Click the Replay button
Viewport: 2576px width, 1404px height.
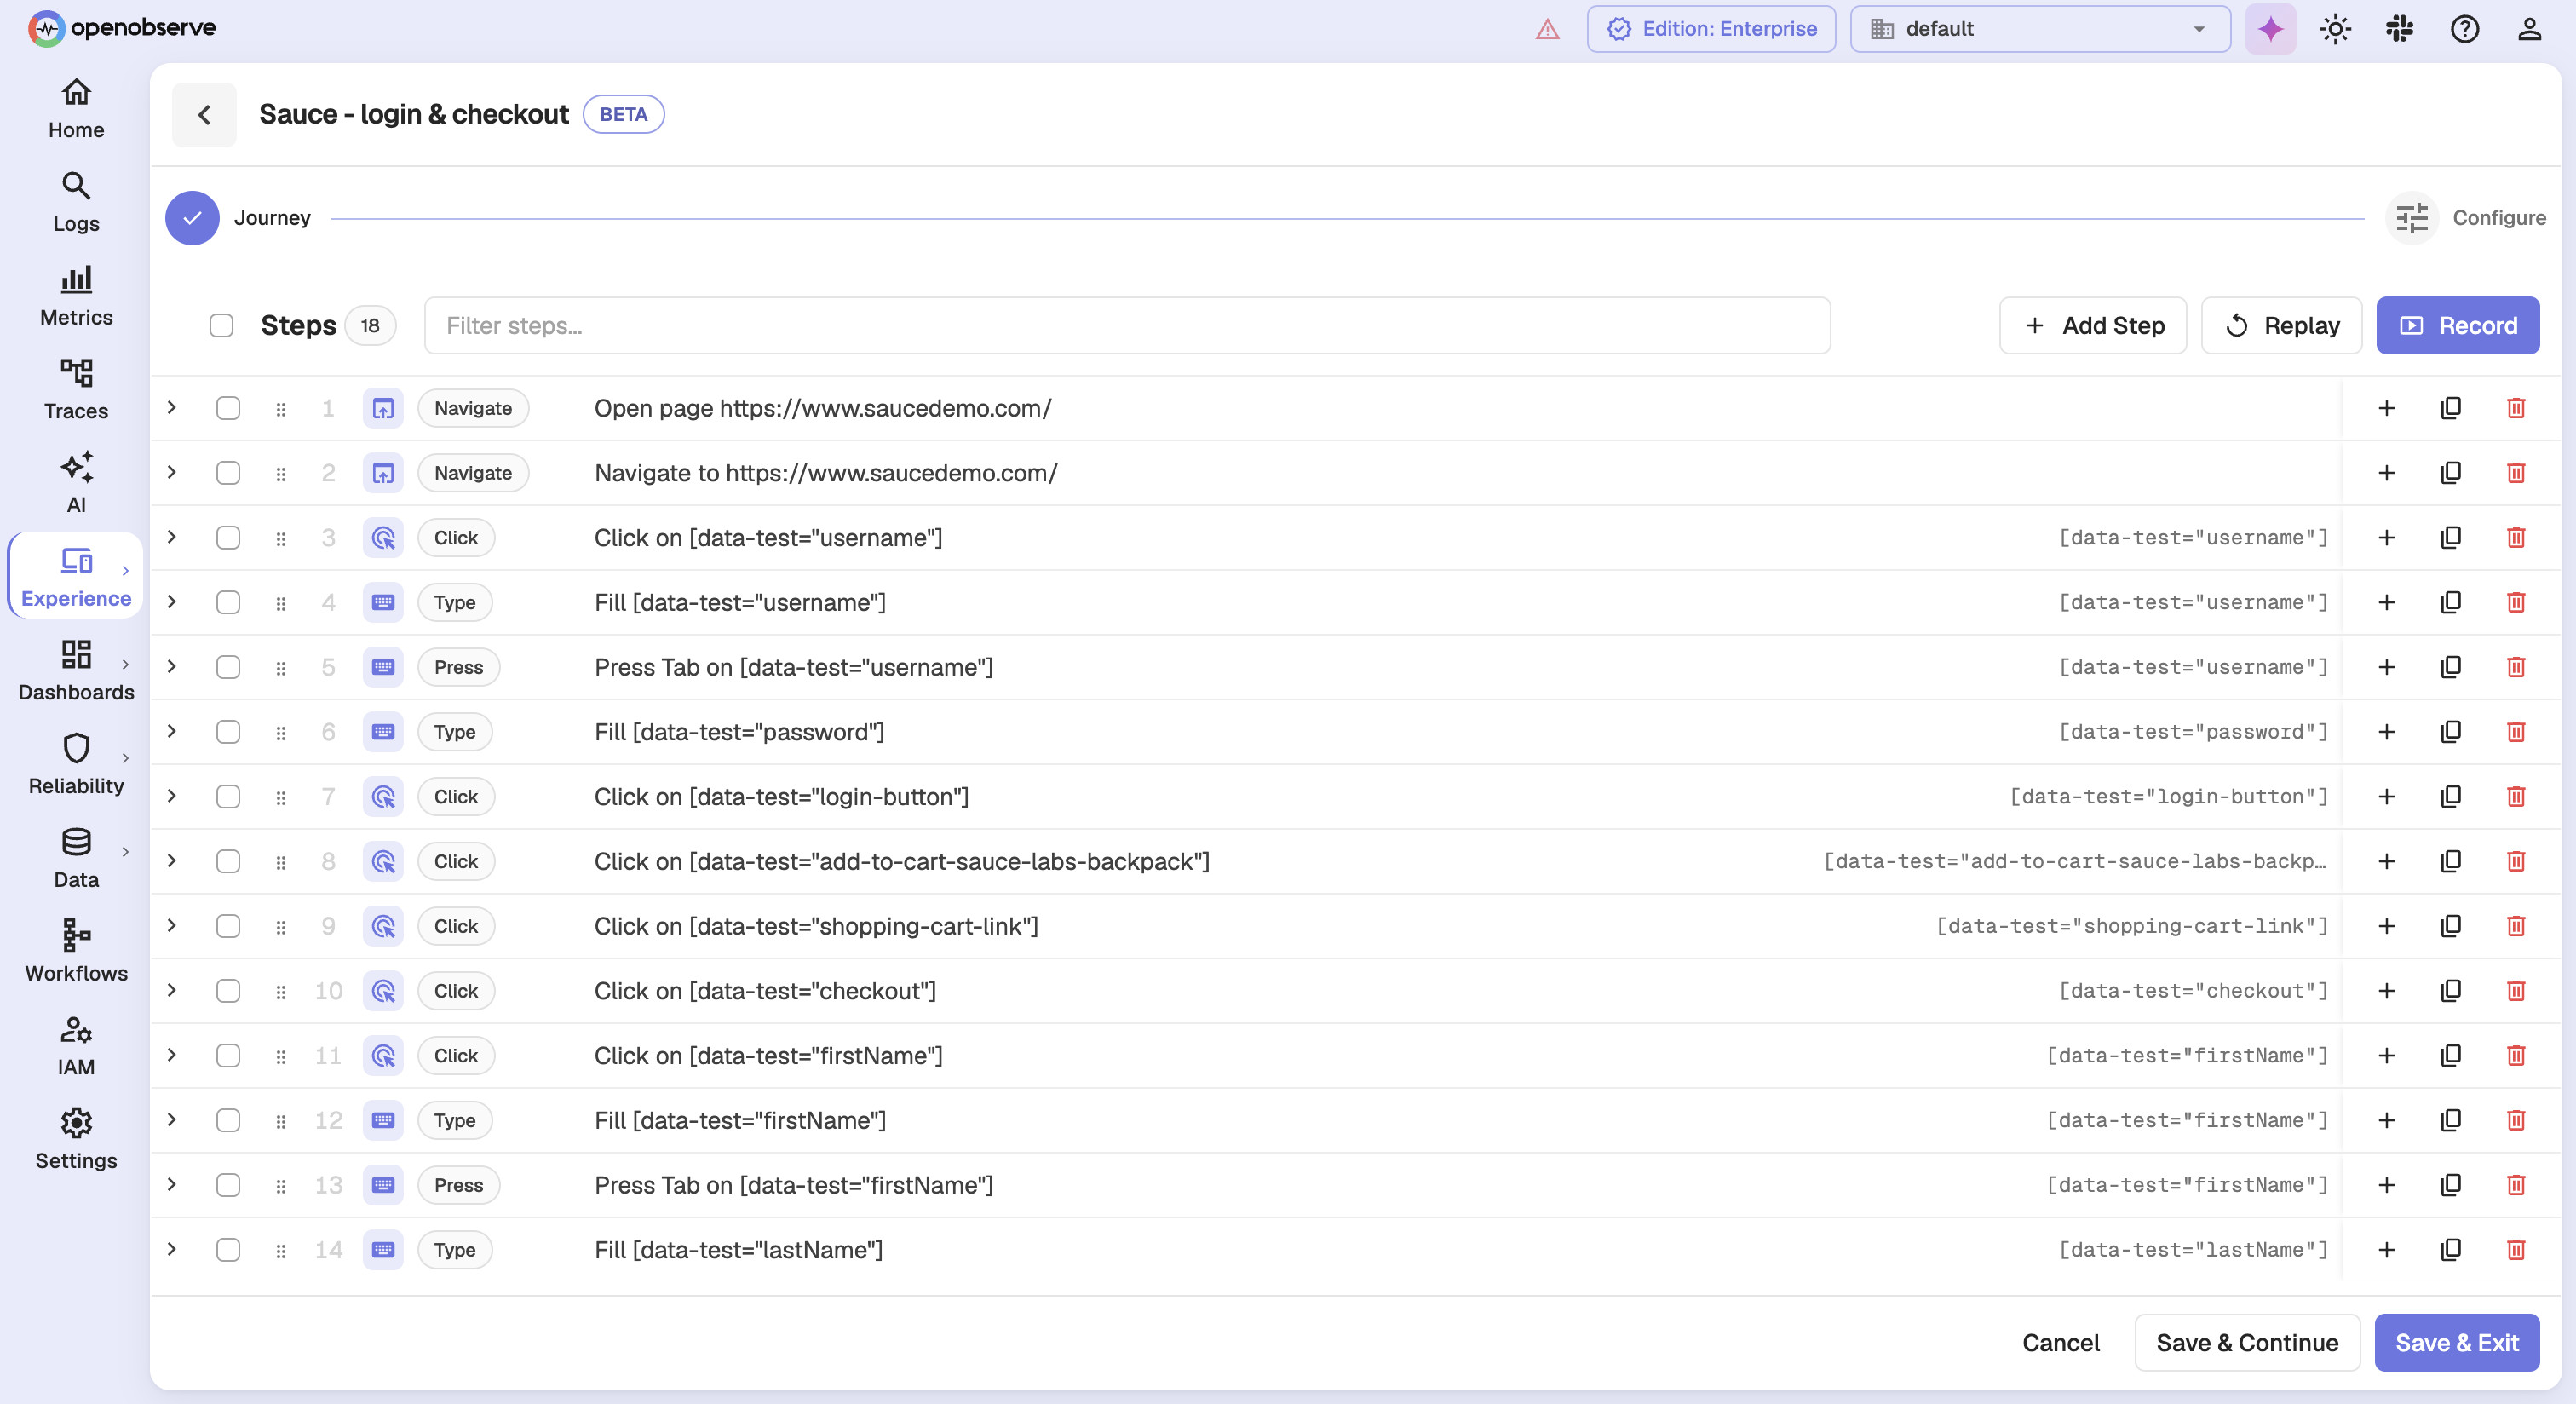pos(2282,325)
